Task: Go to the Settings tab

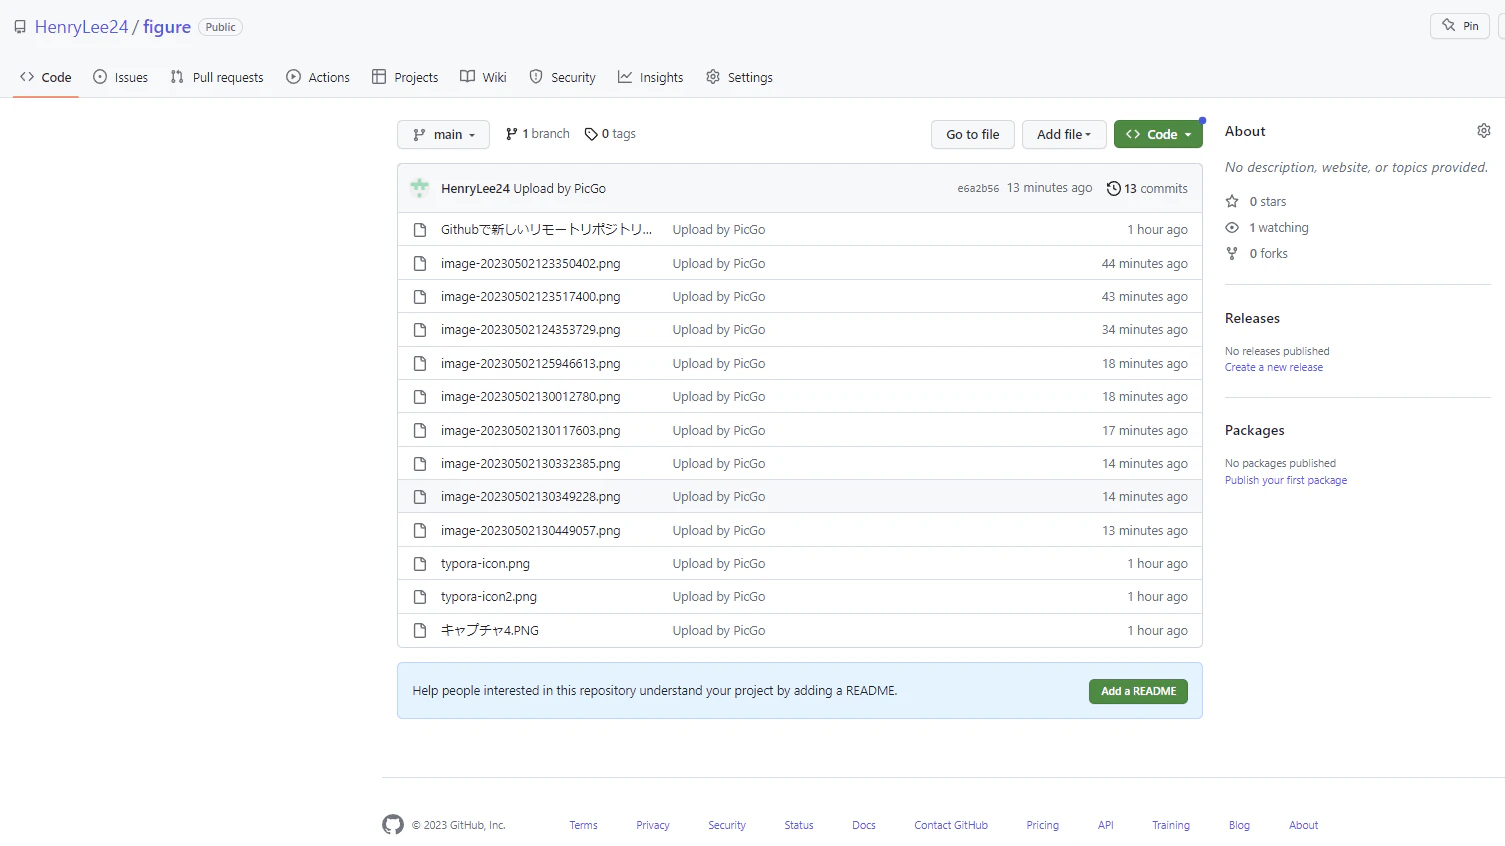Action: click(x=739, y=77)
